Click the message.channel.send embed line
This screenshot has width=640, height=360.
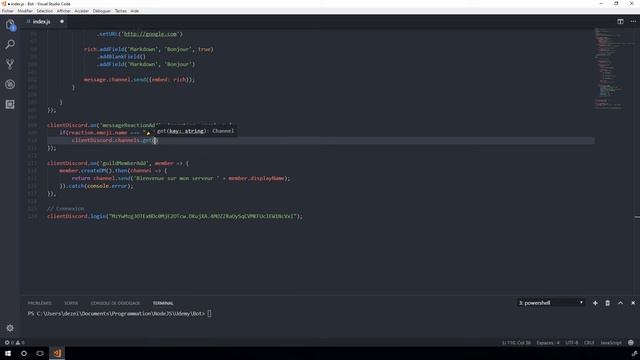click(139, 80)
